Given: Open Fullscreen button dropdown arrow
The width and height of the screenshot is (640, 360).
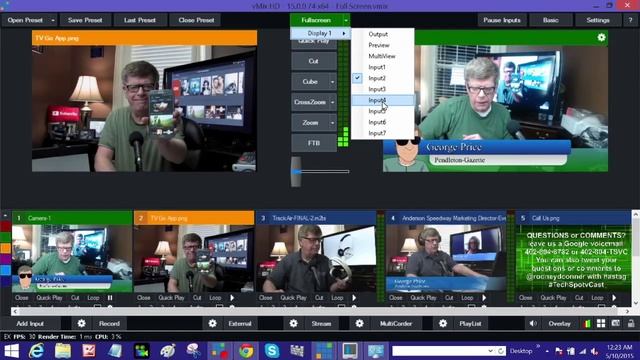Looking at the screenshot, I should point(346,20).
